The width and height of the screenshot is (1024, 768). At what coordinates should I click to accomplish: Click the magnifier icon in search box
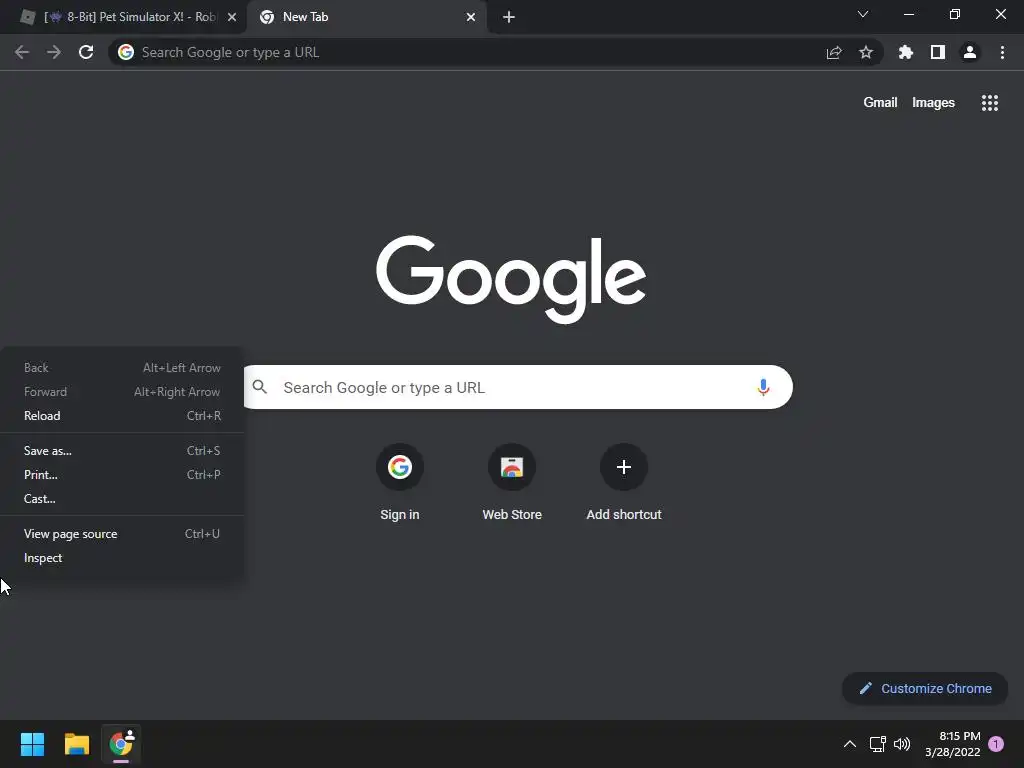click(260, 387)
